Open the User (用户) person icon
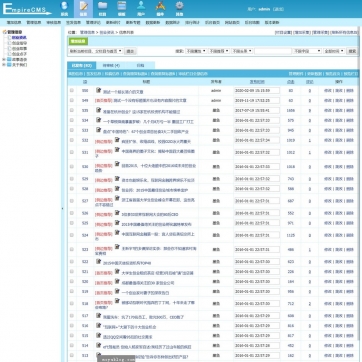362x362 pixels. coord(141,8)
